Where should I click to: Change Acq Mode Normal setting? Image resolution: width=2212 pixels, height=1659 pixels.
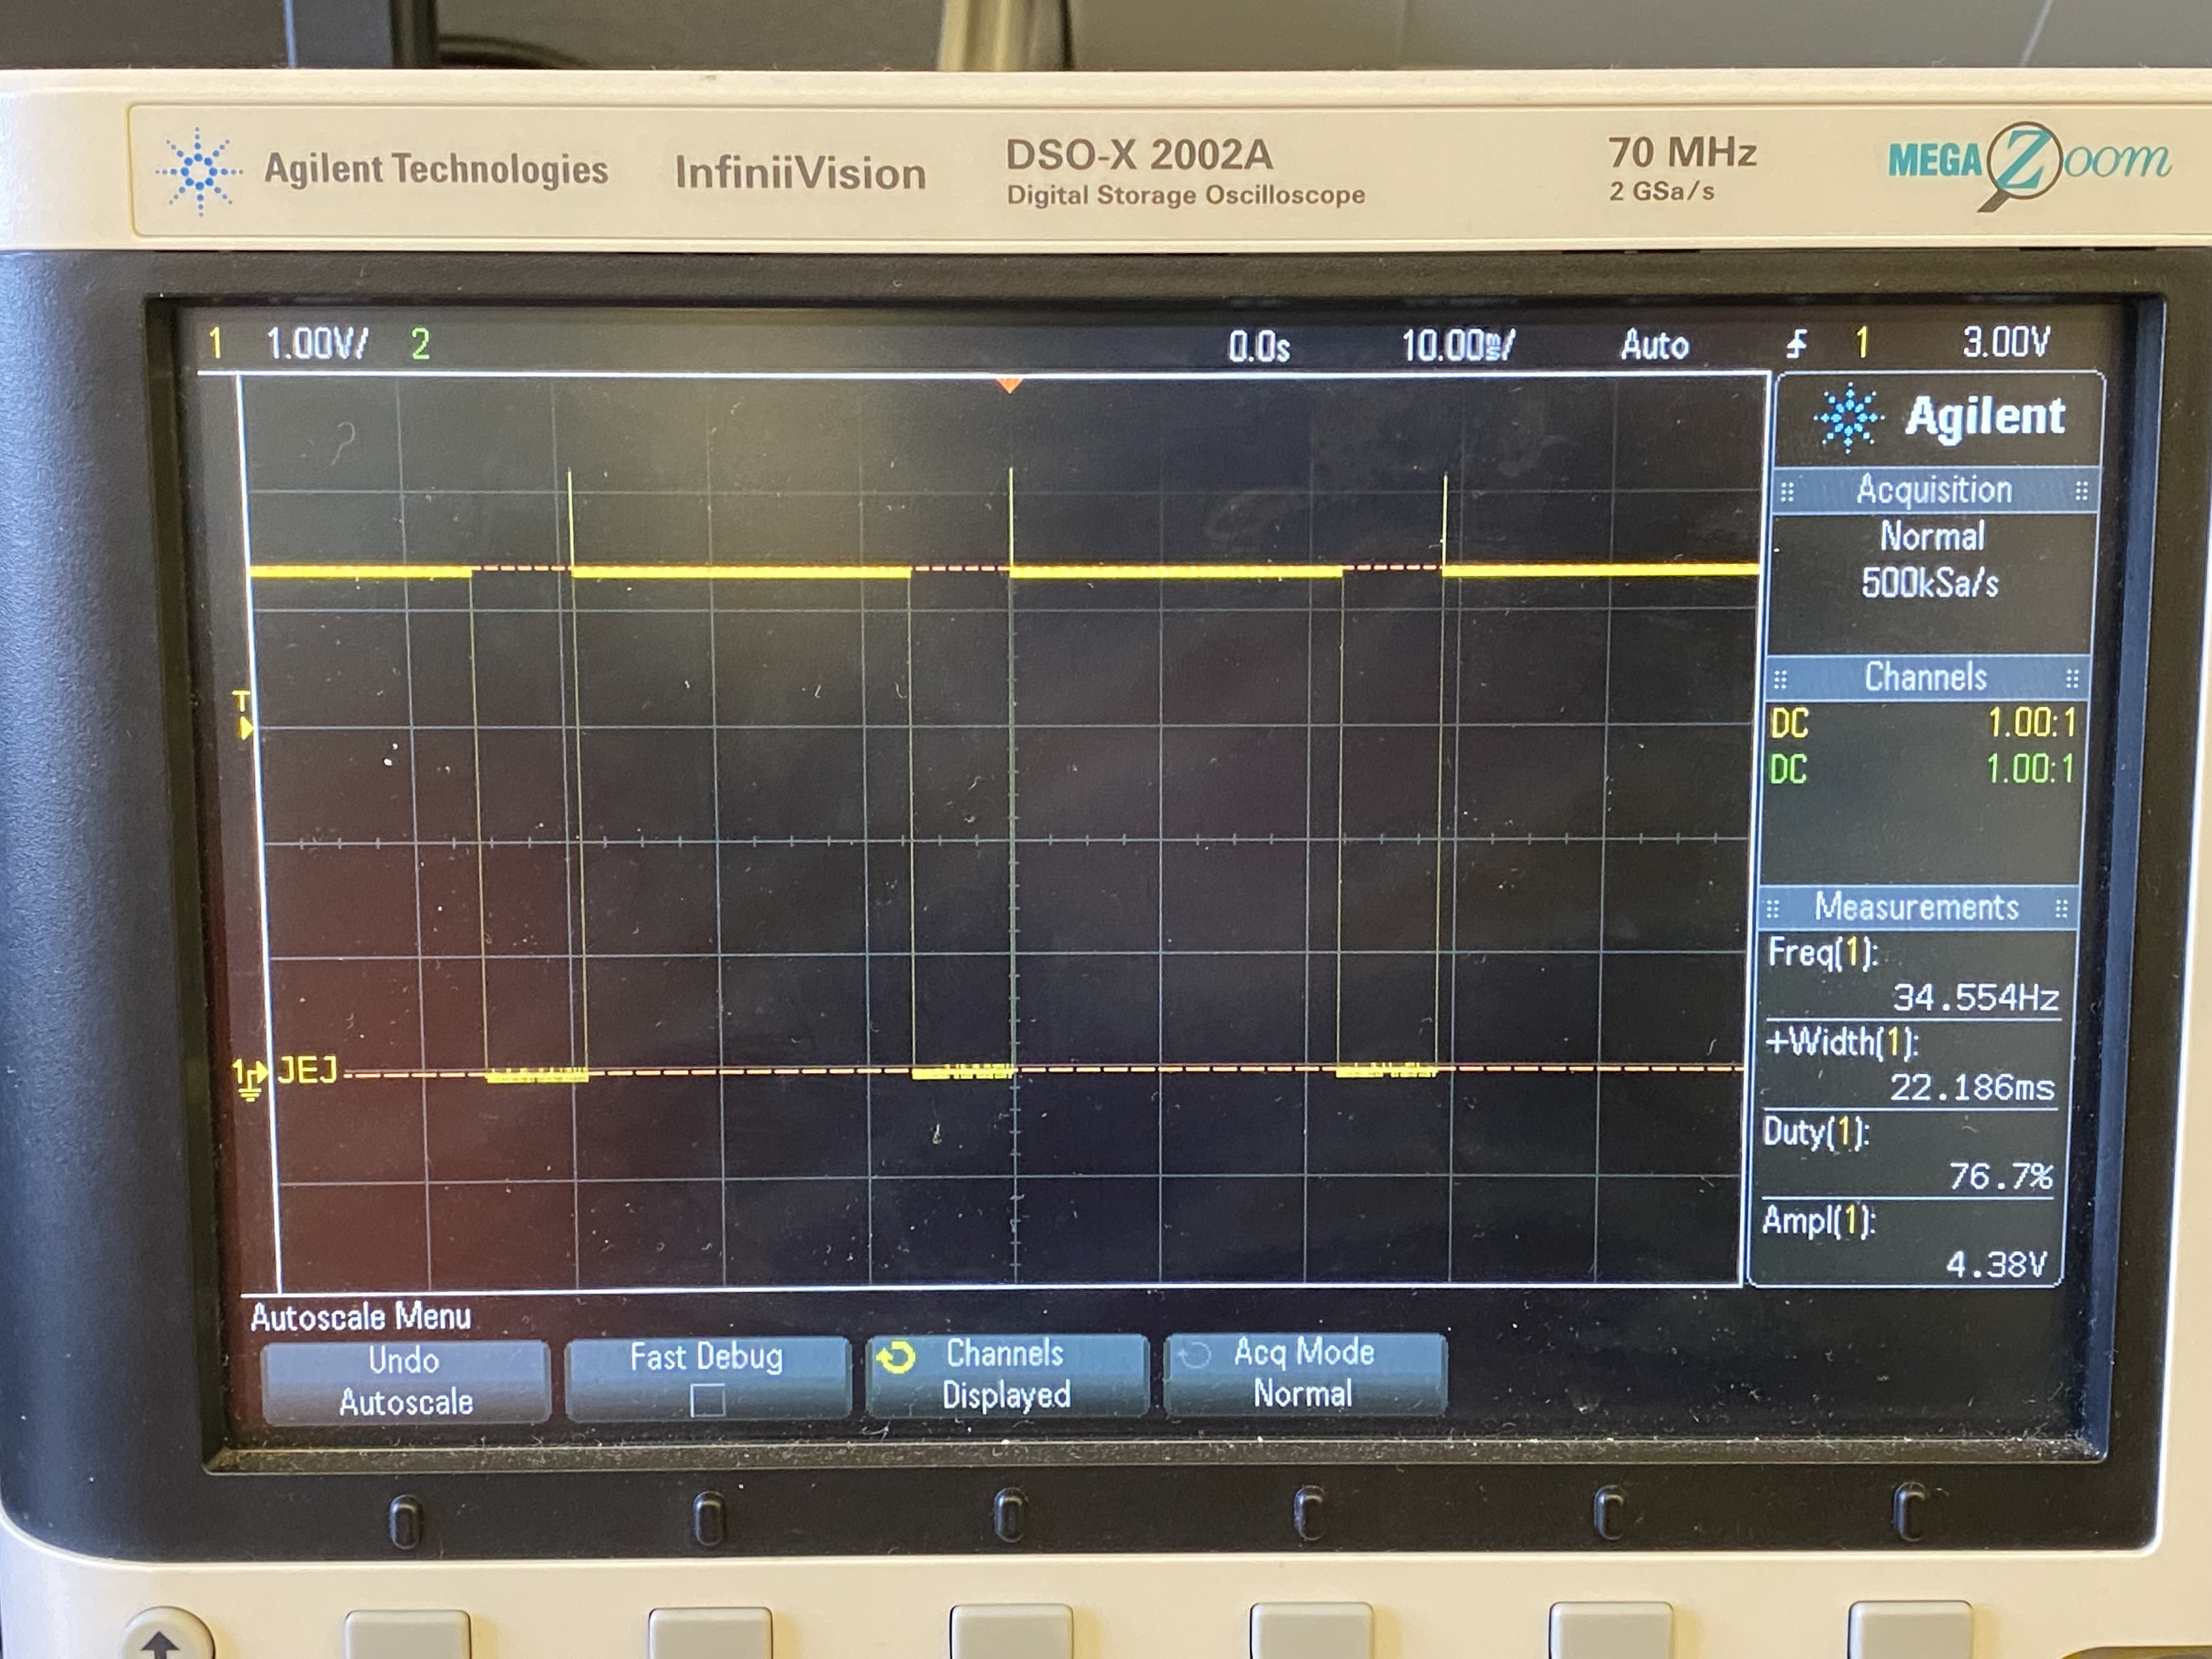[x=1305, y=1373]
